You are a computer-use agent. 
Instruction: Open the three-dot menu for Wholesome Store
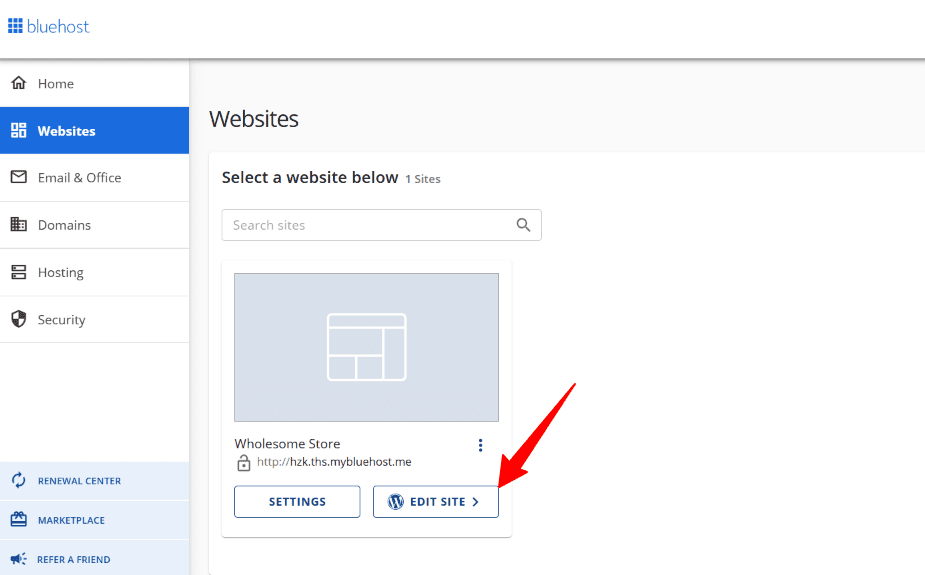480,445
